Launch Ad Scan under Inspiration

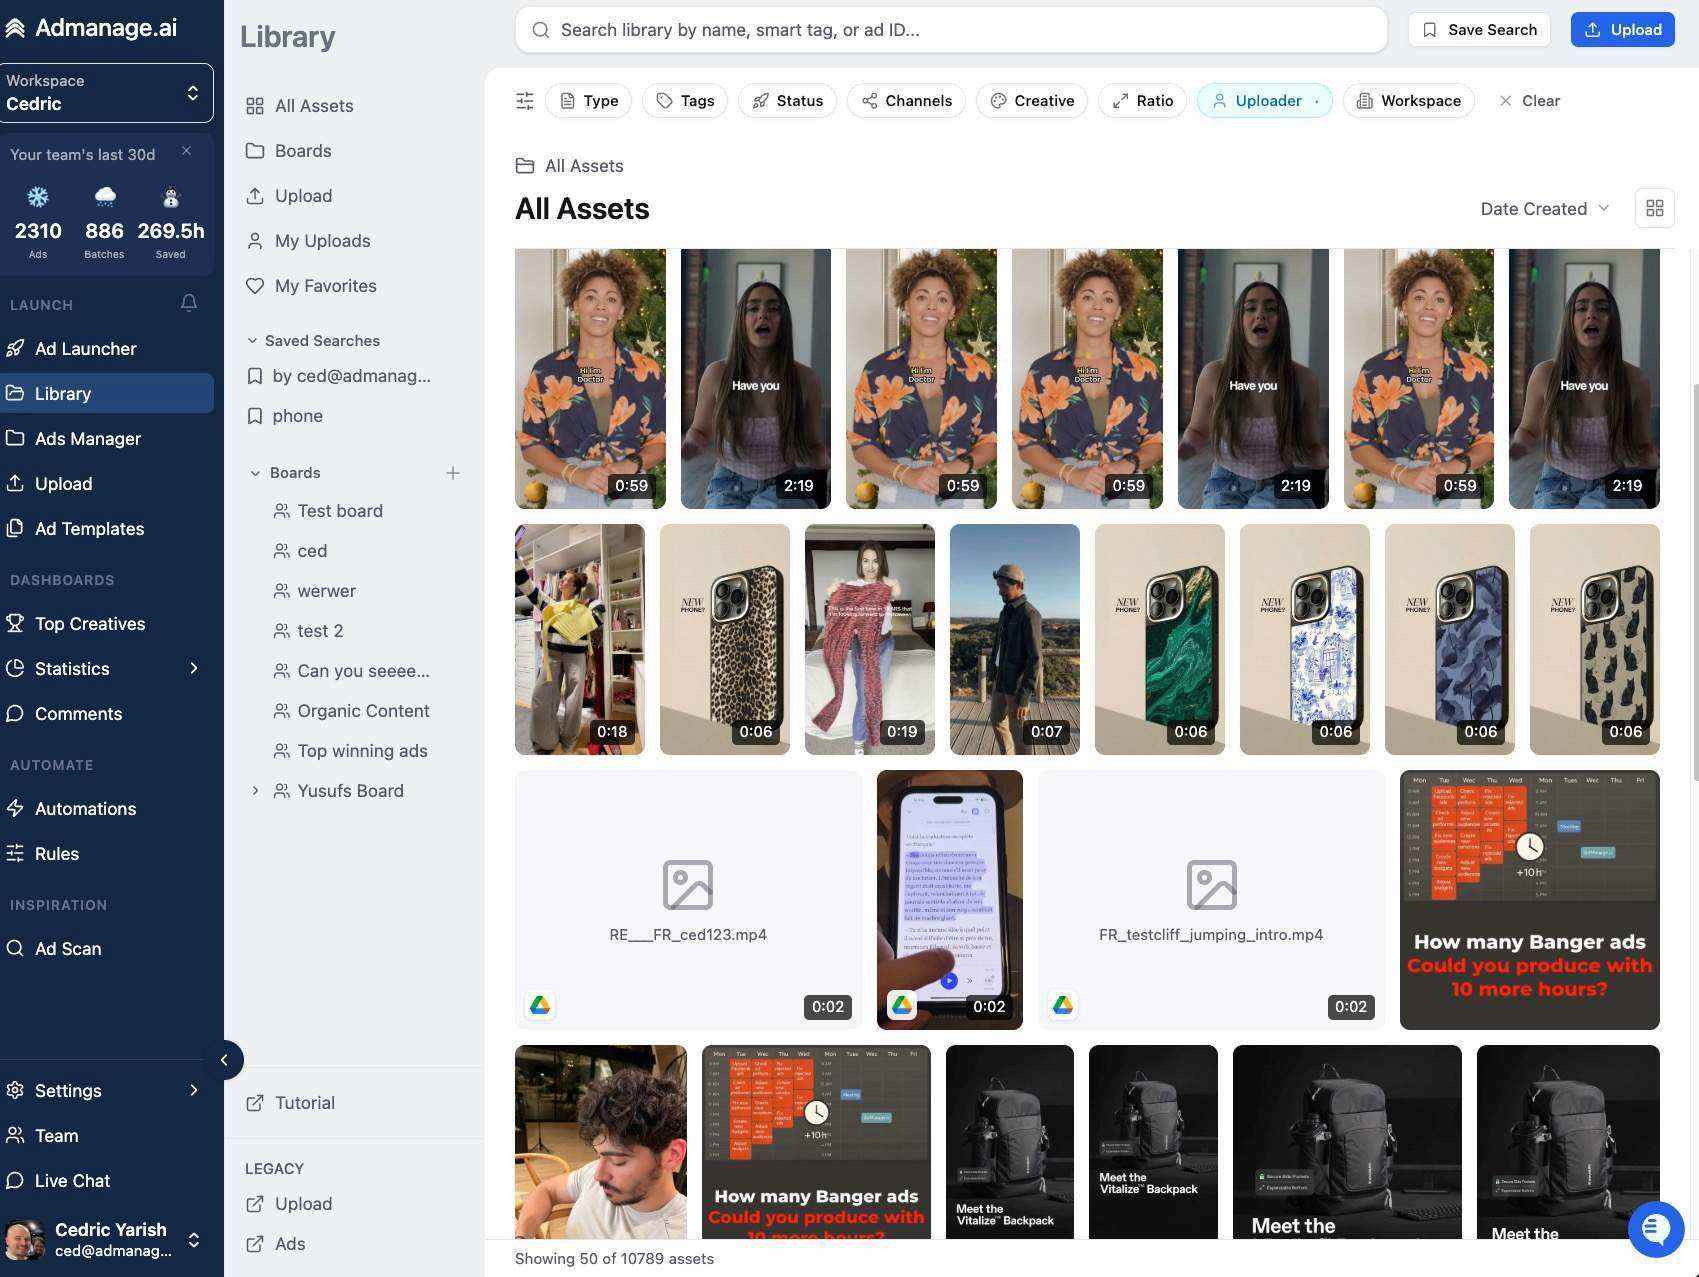[x=68, y=948]
